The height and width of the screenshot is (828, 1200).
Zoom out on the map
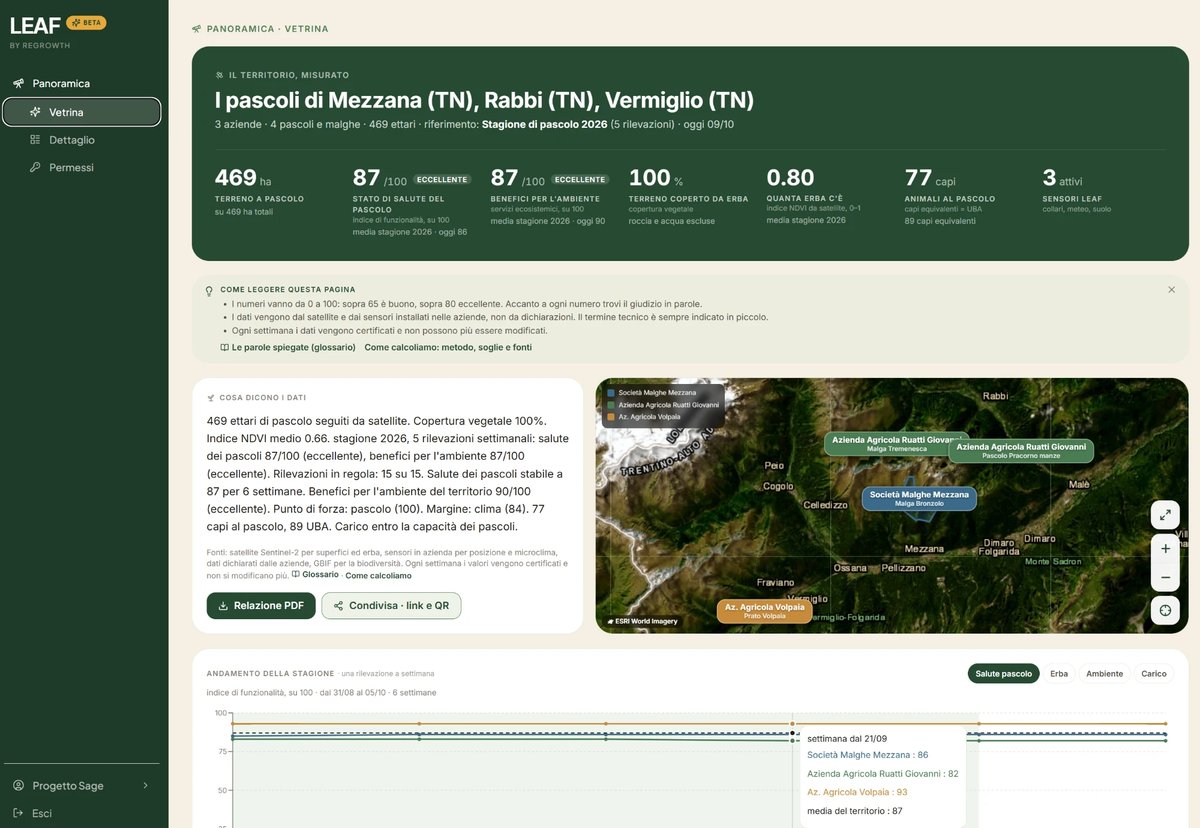(x=1165, y=577)
